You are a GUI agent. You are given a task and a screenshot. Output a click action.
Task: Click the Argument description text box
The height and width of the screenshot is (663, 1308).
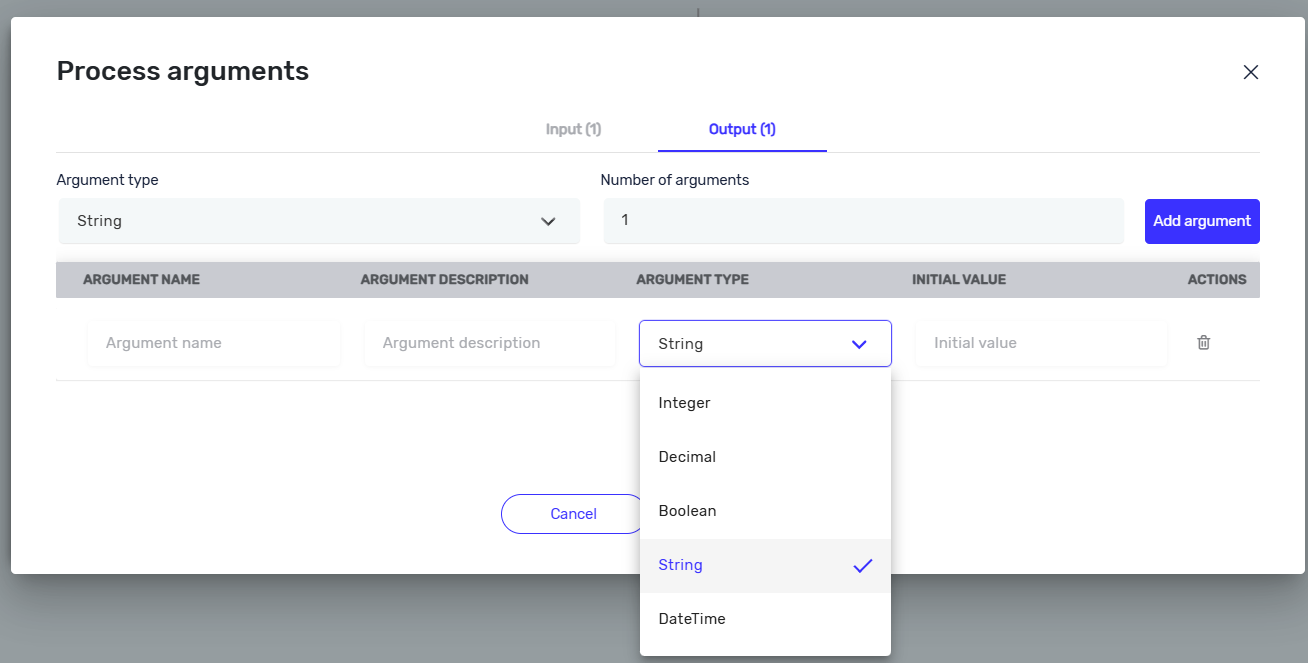click(x=490, y=343)
